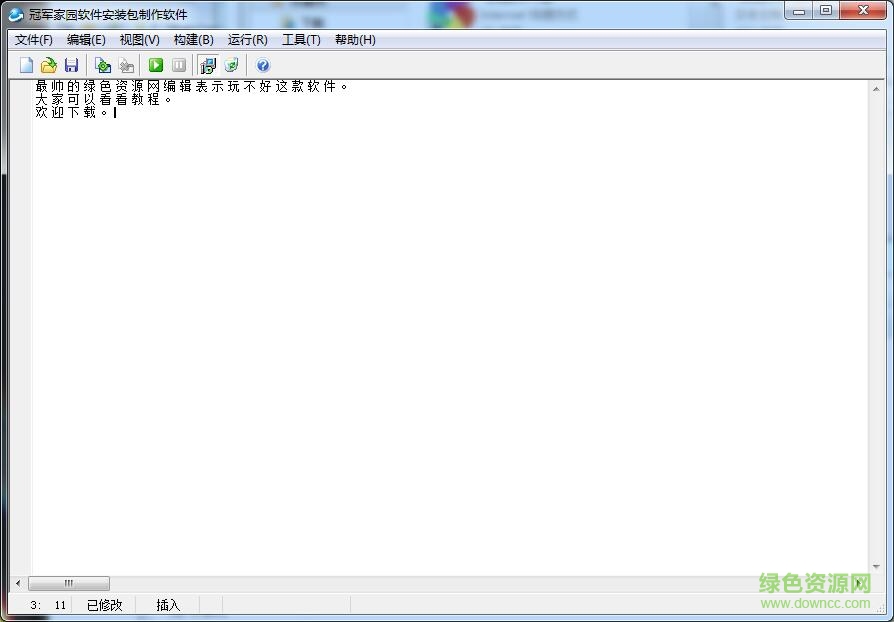Open the 视图(V) menu
The width and height of the screenshot is (894, 622).
pos(140,39)
